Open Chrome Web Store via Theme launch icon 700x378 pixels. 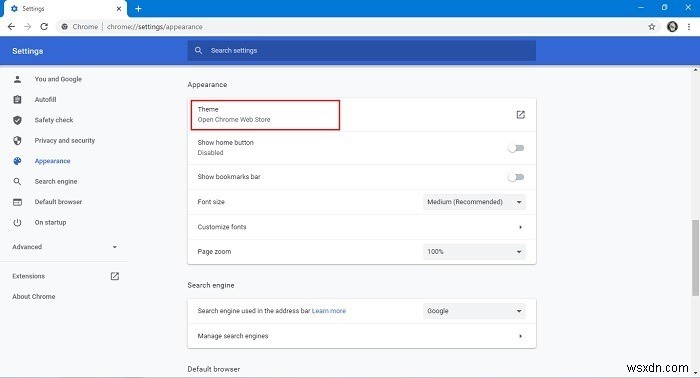coord(521,115)
